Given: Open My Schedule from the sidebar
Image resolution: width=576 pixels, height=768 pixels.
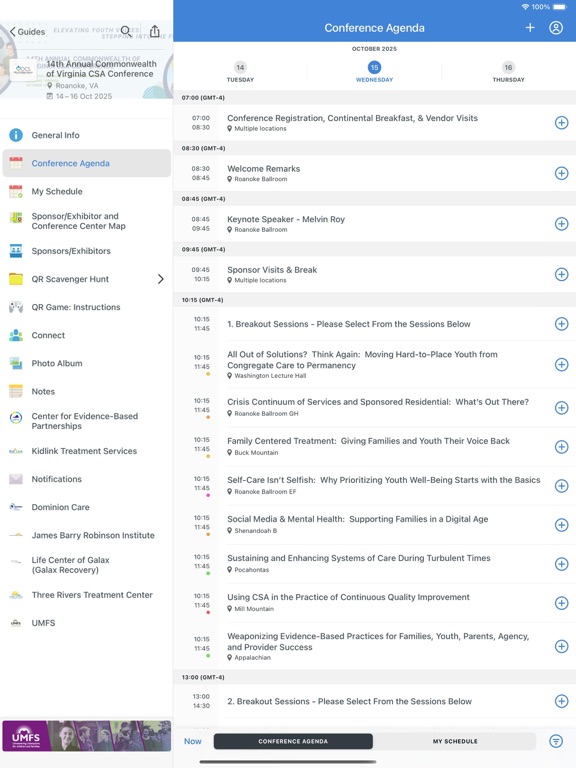Looking at the screenshot, I should pyautogui.click(x=87, y=192).
